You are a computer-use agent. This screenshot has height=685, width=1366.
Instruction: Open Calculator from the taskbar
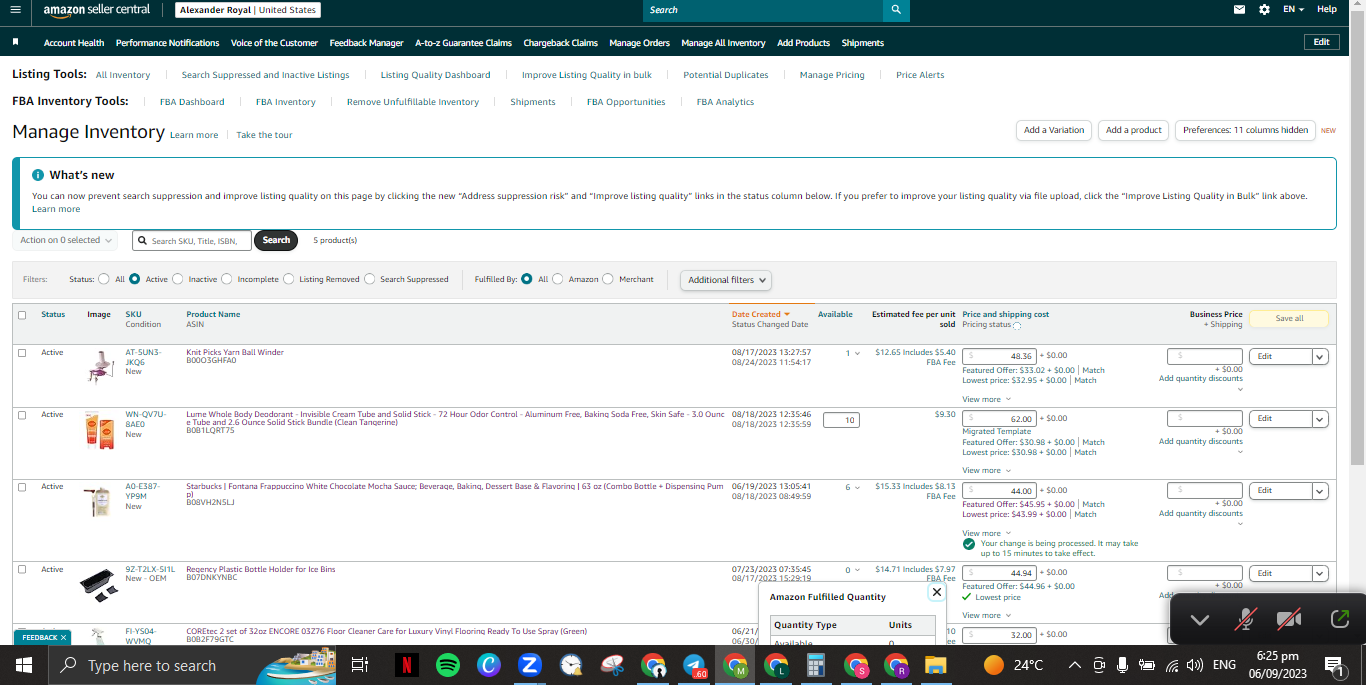815,665
